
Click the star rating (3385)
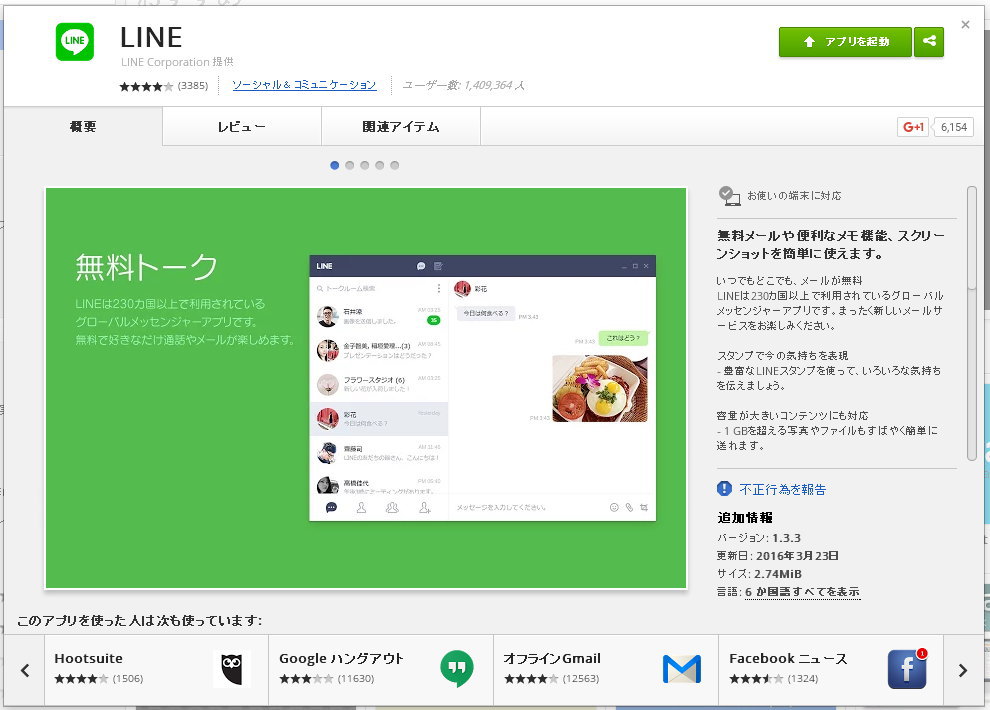pyautogui.click(x=164, y=86)
